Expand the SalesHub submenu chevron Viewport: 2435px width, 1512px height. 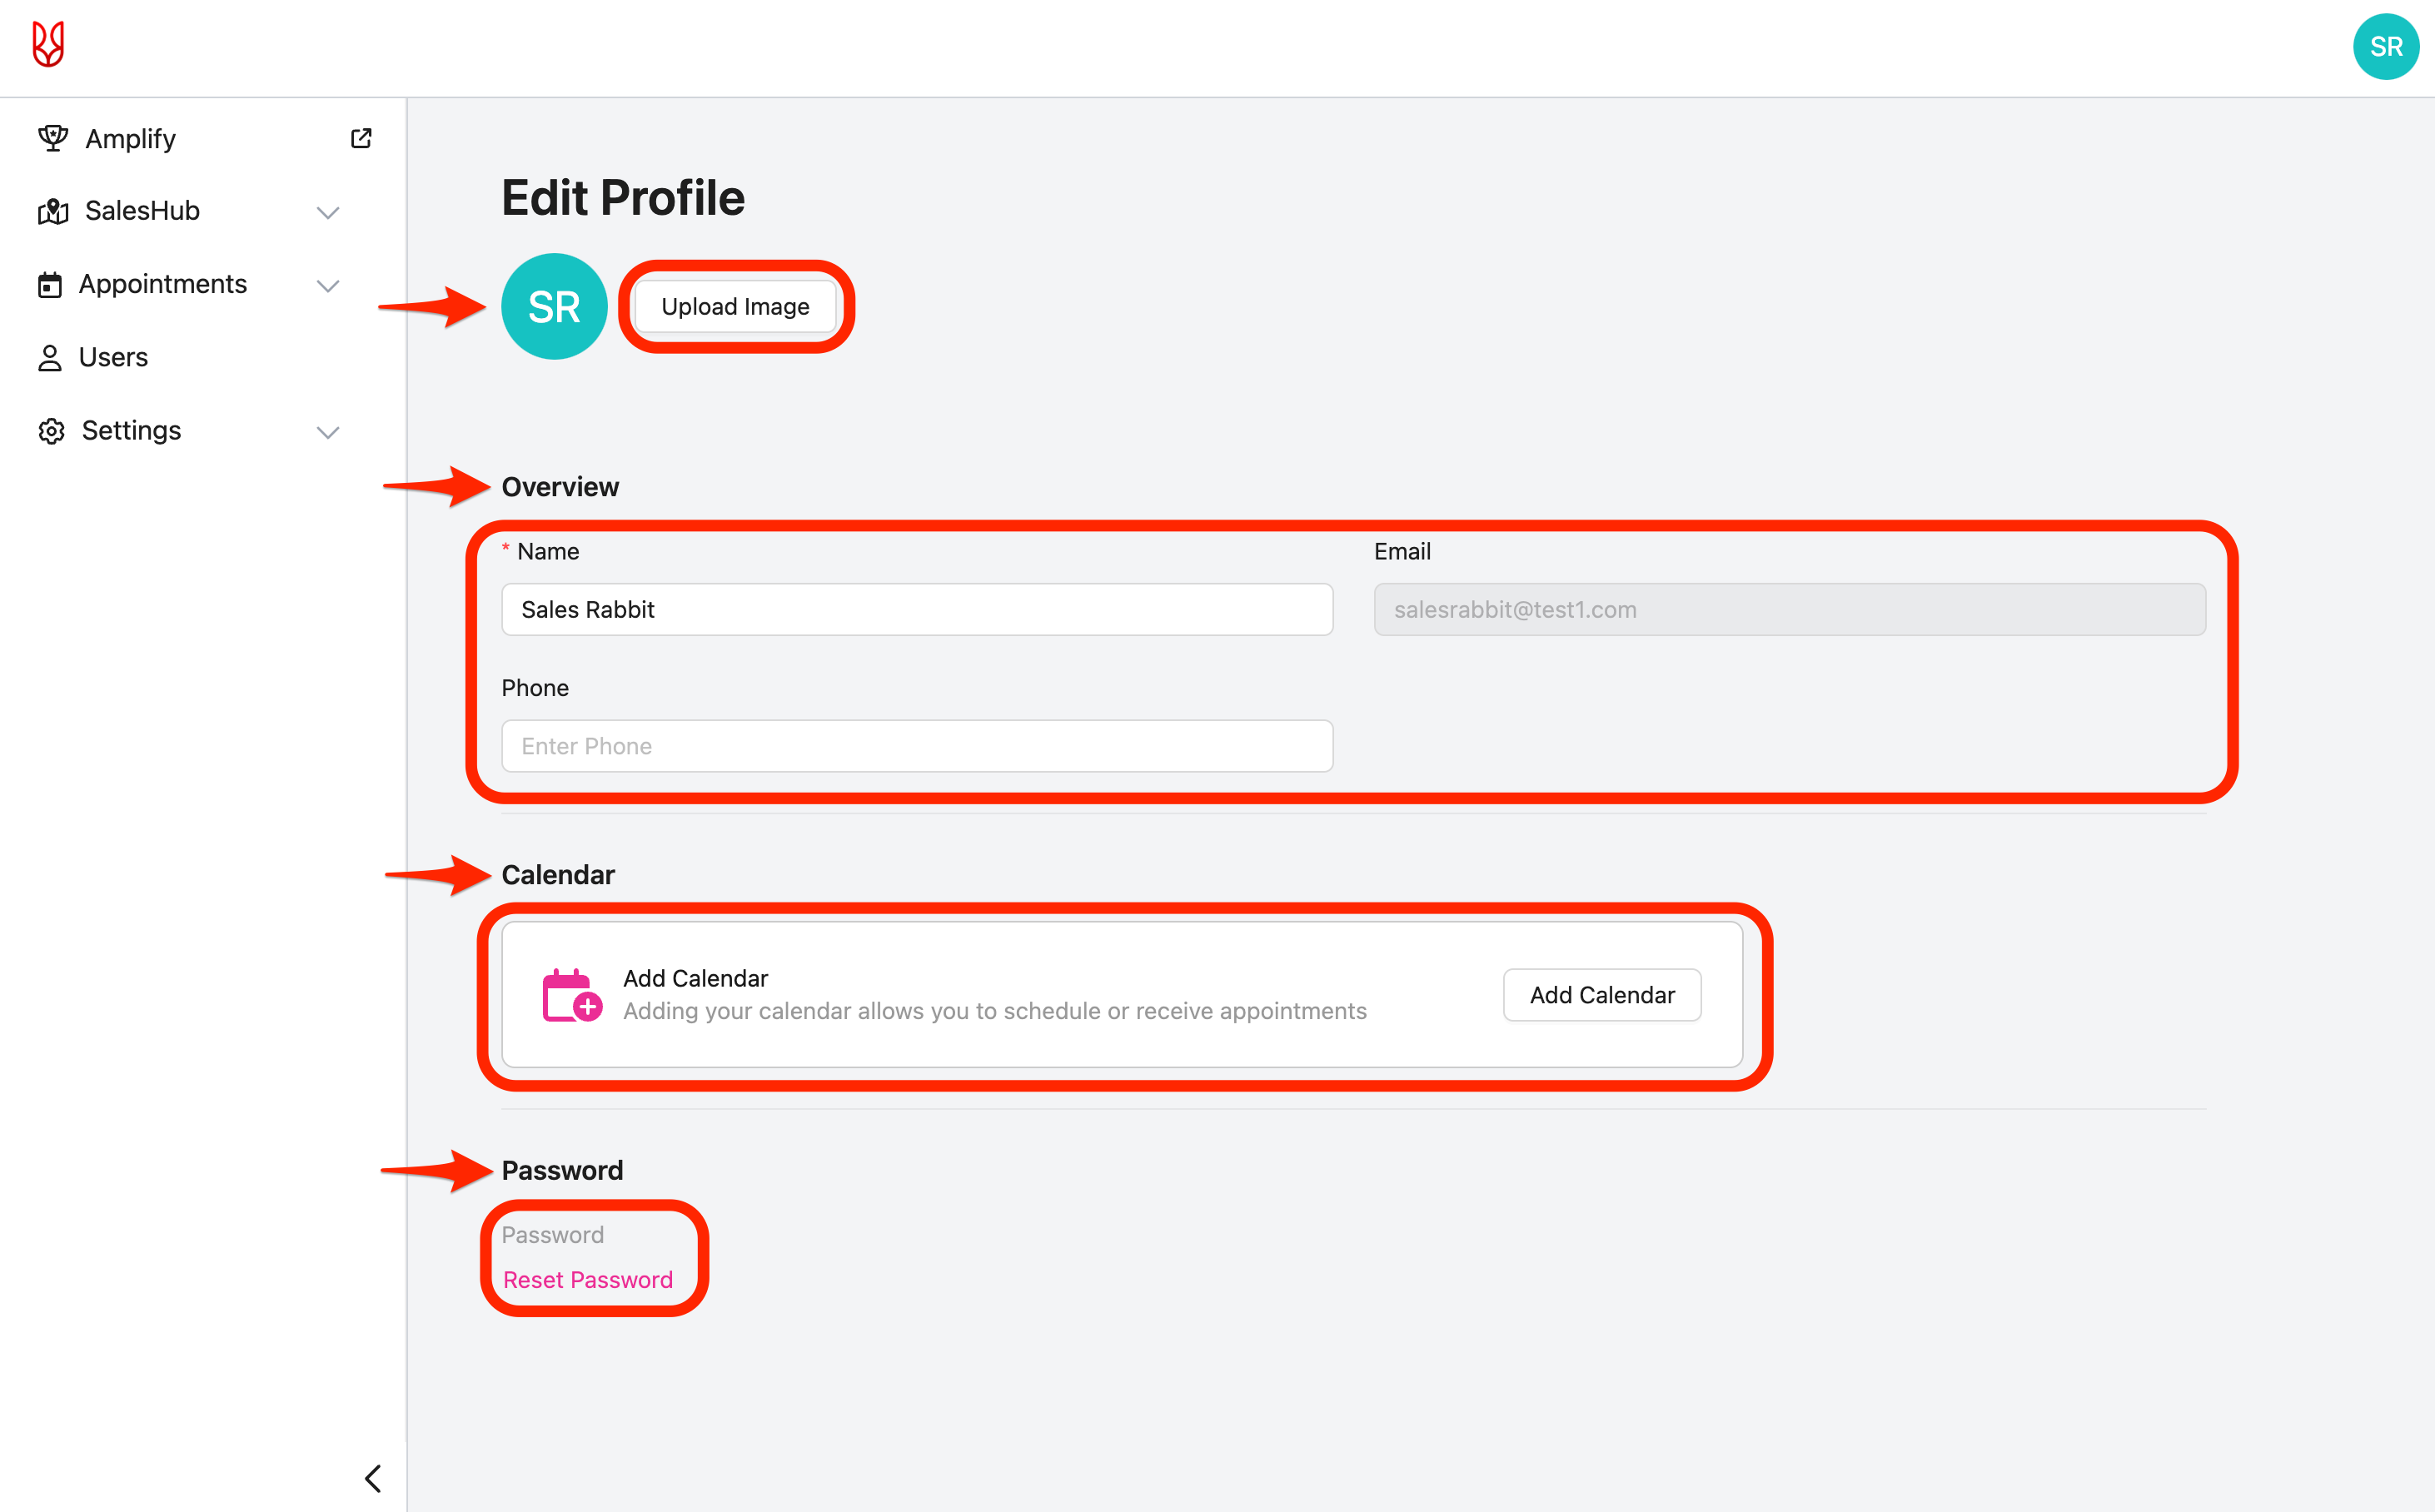click(328, 212)
